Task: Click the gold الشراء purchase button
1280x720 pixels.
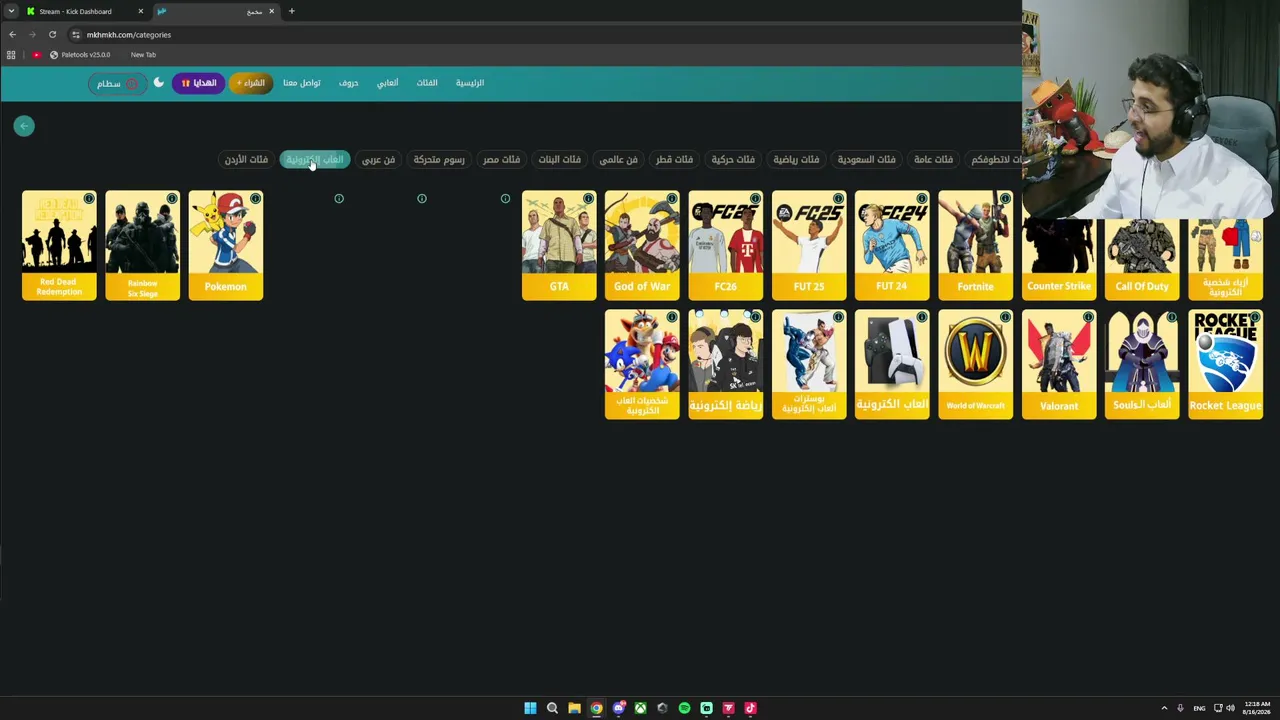Action: (251, 83)
